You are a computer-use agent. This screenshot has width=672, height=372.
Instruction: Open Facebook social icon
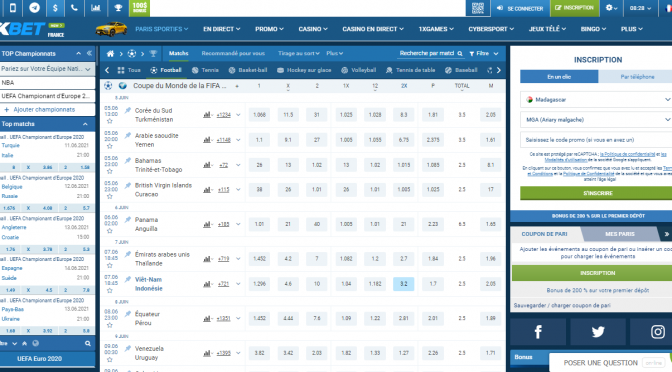[538, 332]
